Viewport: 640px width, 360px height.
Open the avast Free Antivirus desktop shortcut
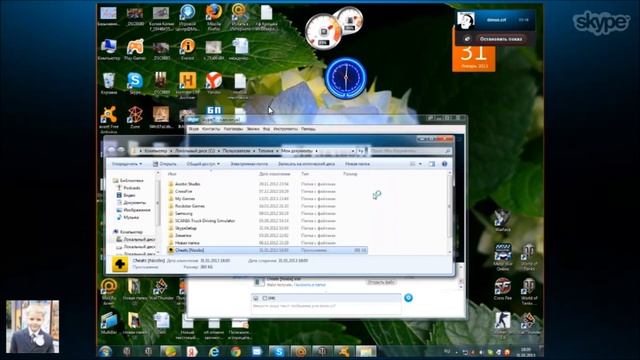pos(109,115)
